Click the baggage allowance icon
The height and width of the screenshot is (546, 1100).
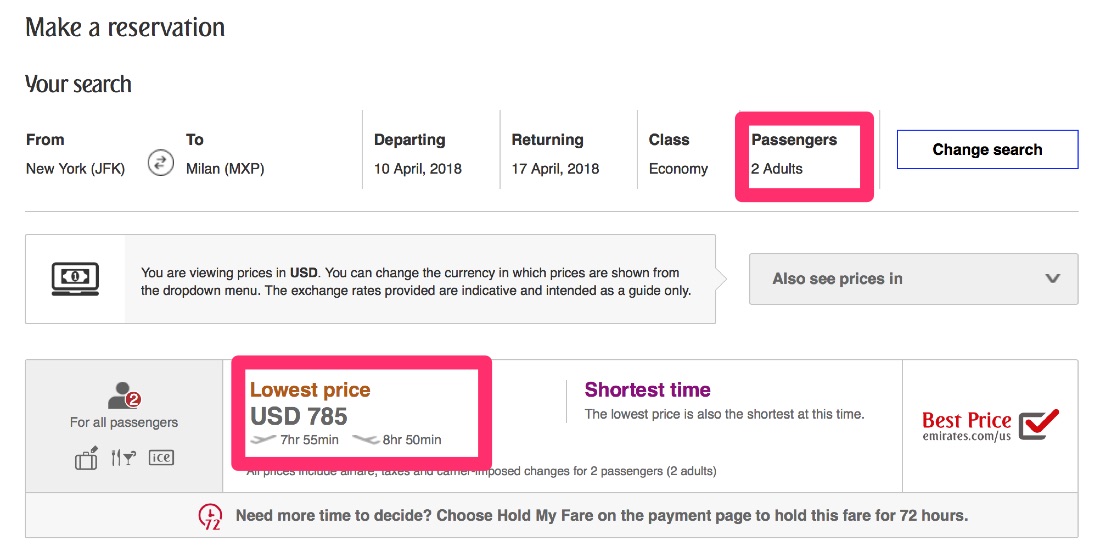87,458
